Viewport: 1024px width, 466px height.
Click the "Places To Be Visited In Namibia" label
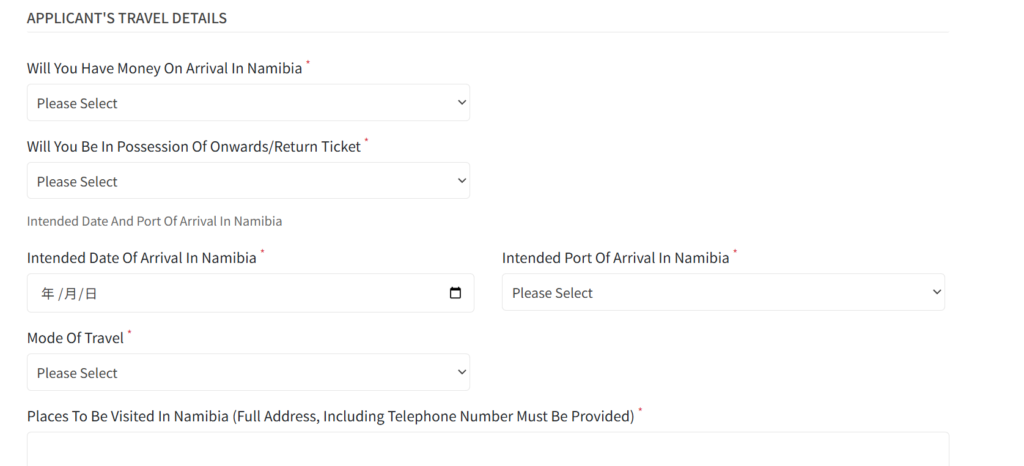click(x=330, y=416)
